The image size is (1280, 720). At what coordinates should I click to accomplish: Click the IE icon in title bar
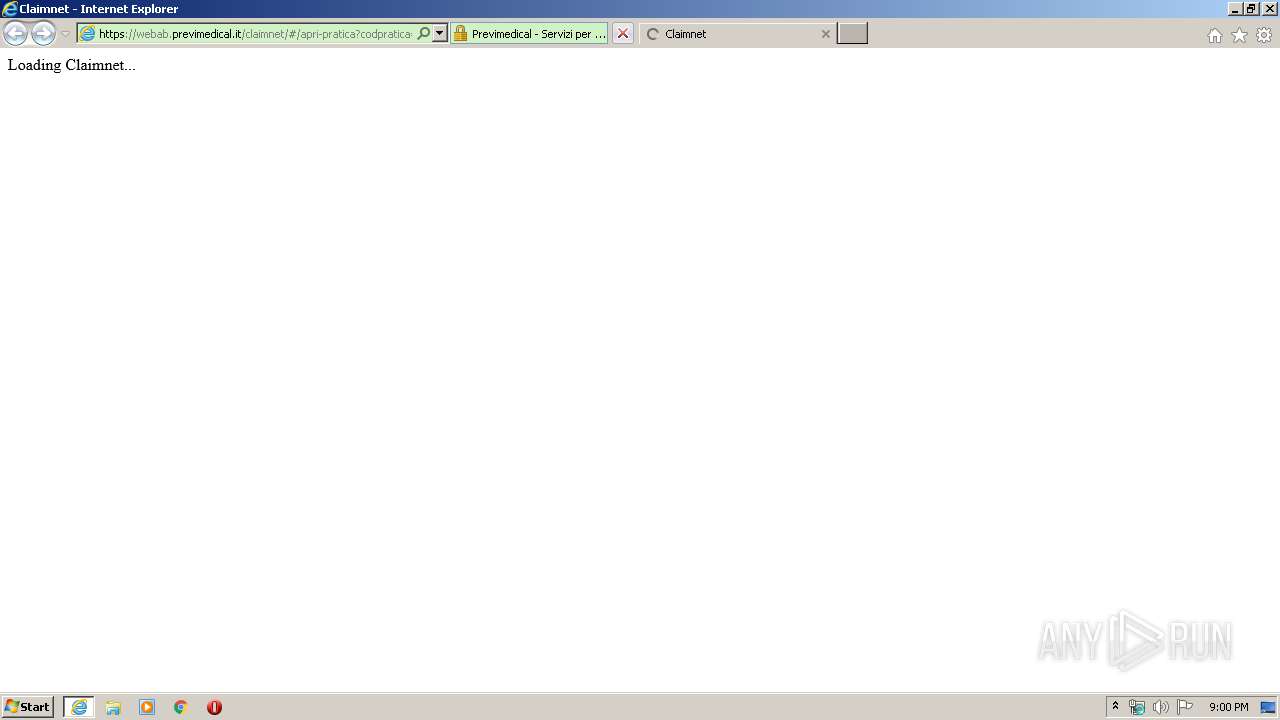[9, 9]
